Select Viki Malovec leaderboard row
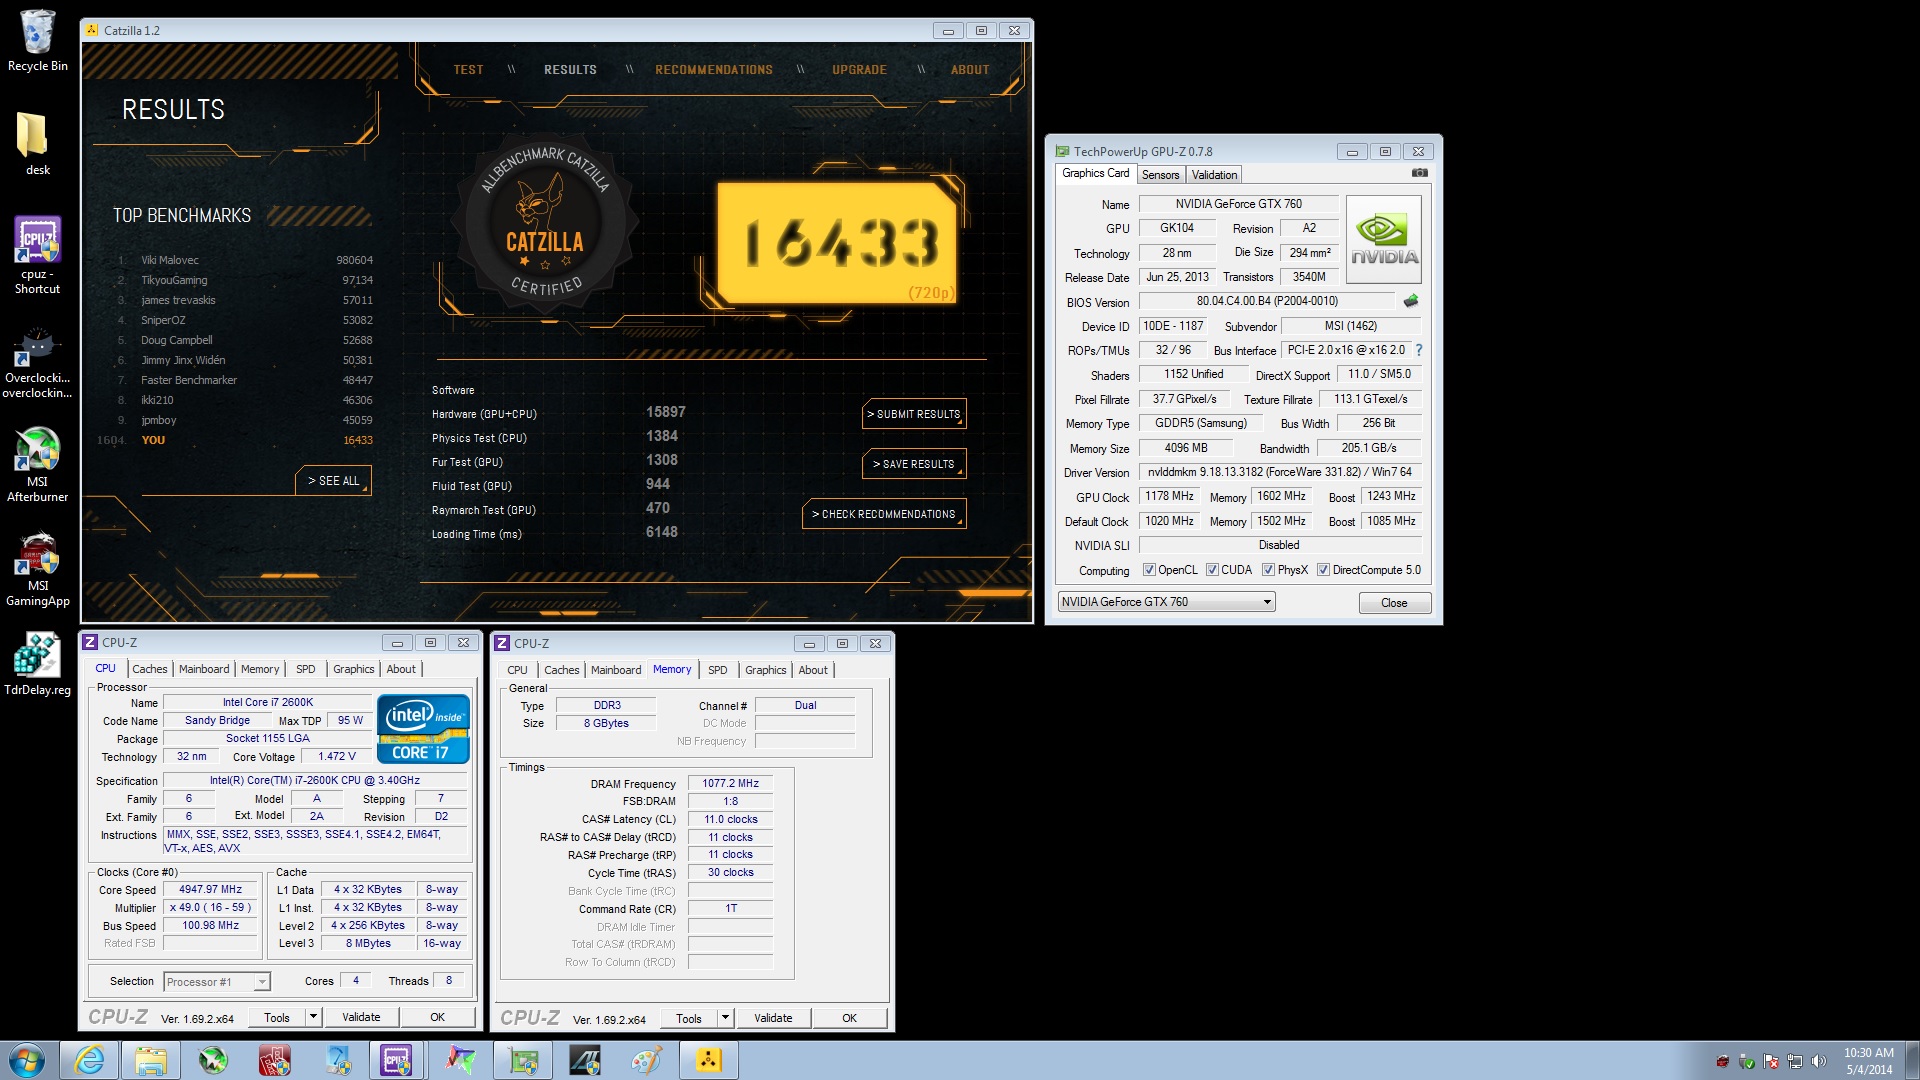The width and height of the screenshot is (1920, 1080). coord(244,260)
